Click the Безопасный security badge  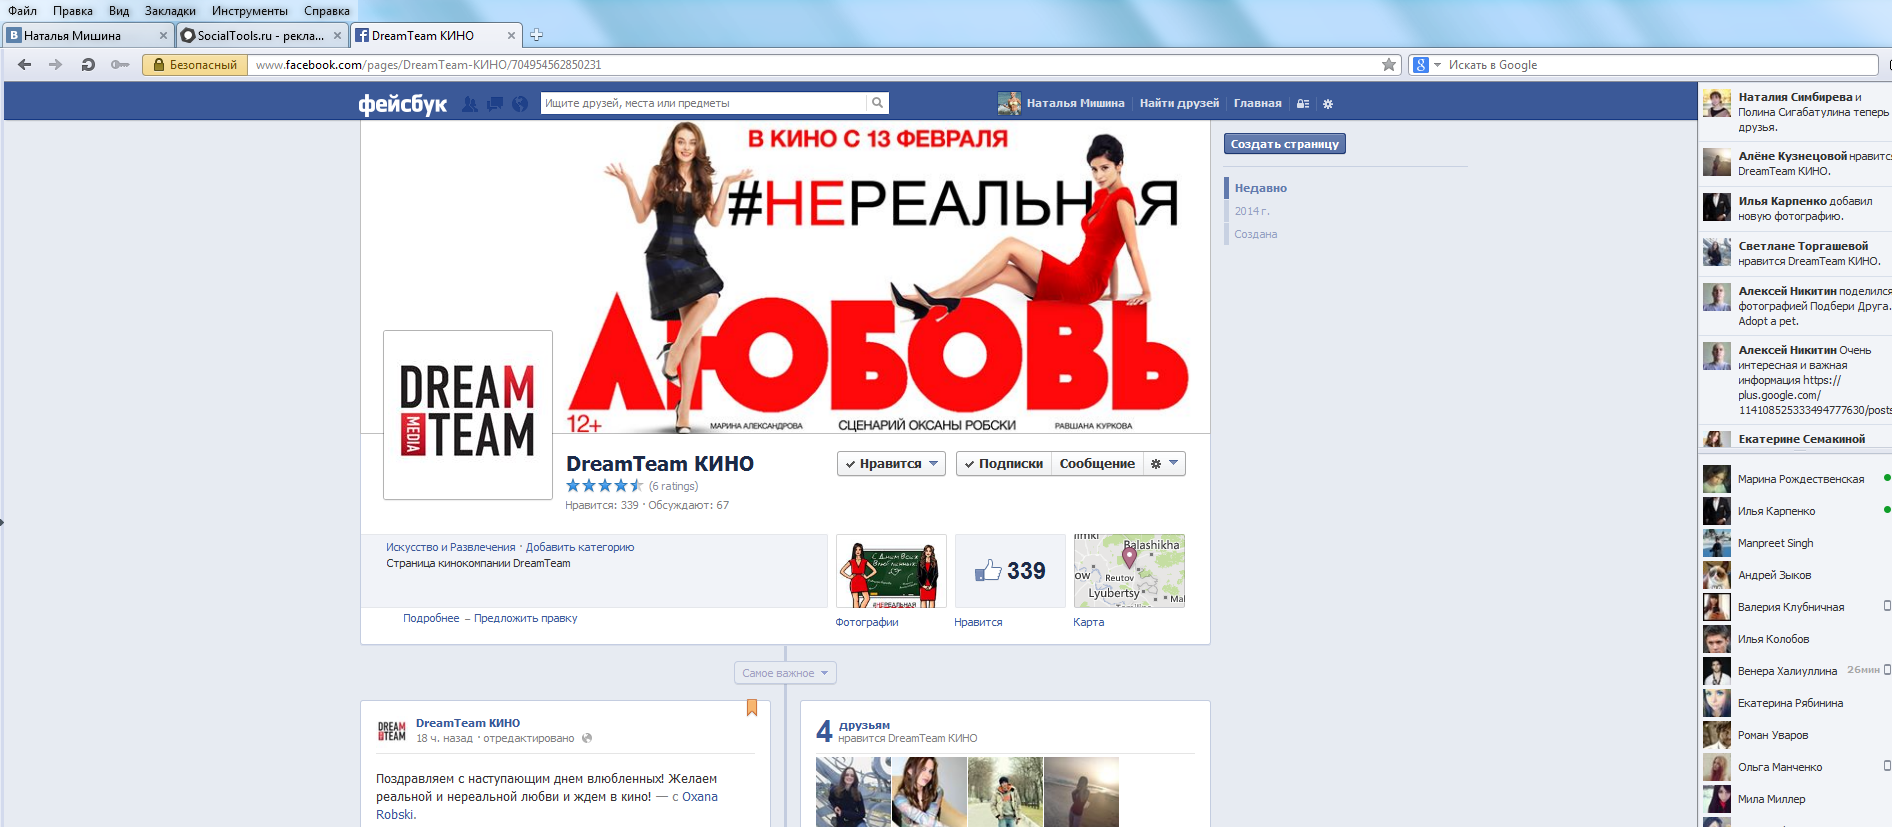(196, 65)
